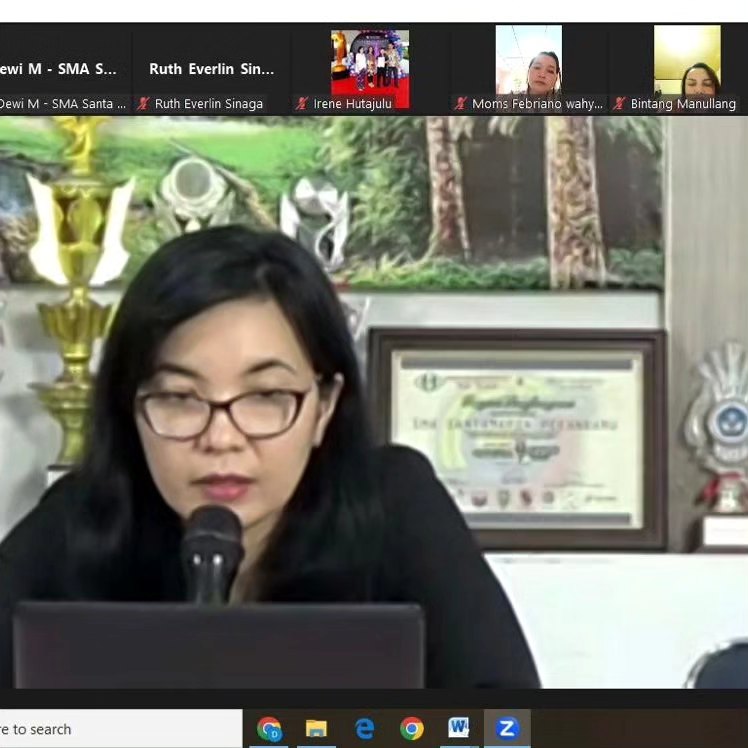Open the Chrome icon next to Word
This screenshot has width=748, height=748.
[x=411, y=729]
